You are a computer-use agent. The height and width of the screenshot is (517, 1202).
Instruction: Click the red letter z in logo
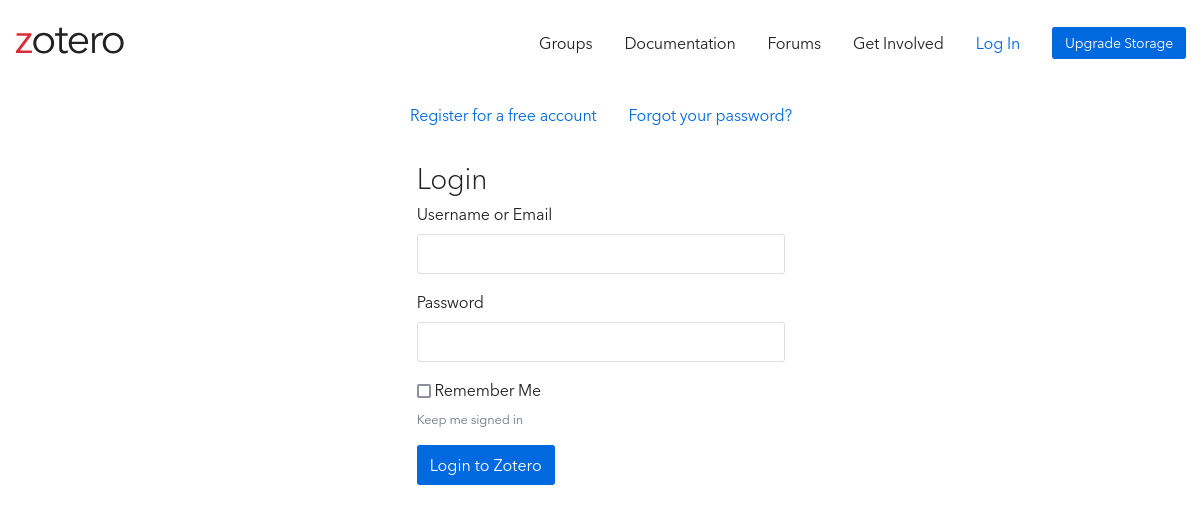point(23,43)
